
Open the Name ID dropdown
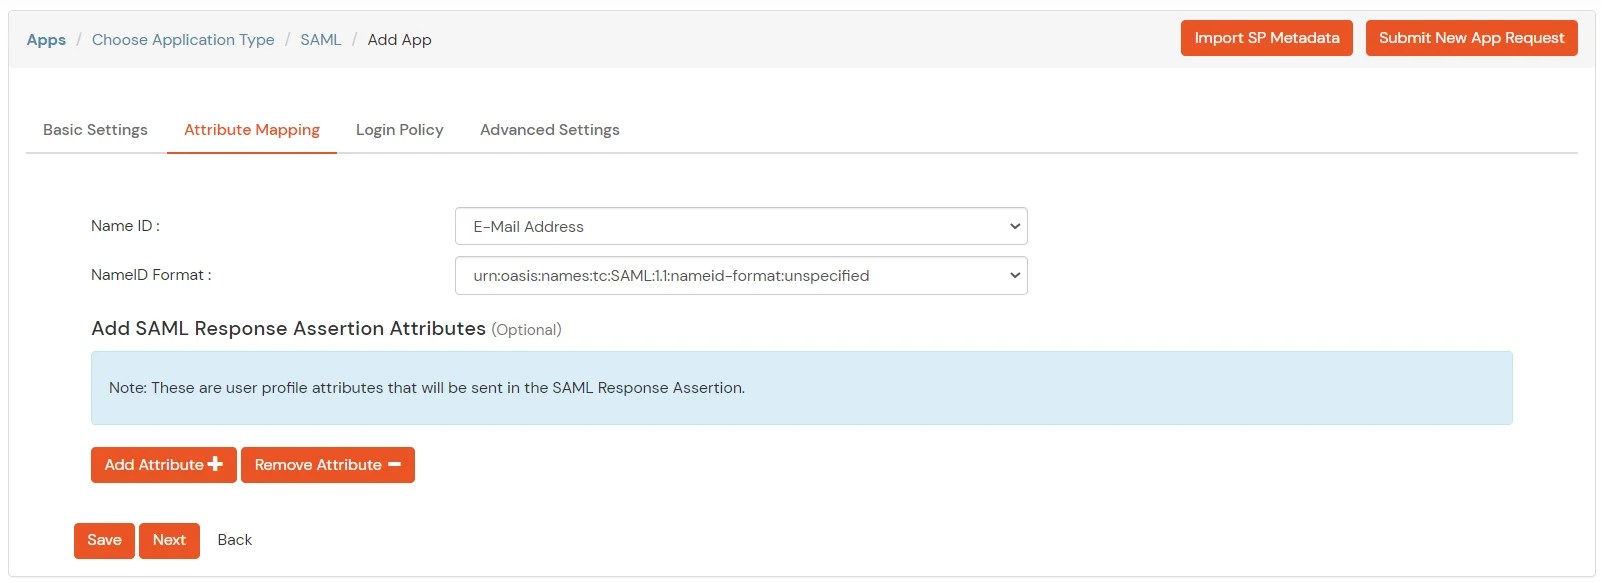tap(740, 226)
